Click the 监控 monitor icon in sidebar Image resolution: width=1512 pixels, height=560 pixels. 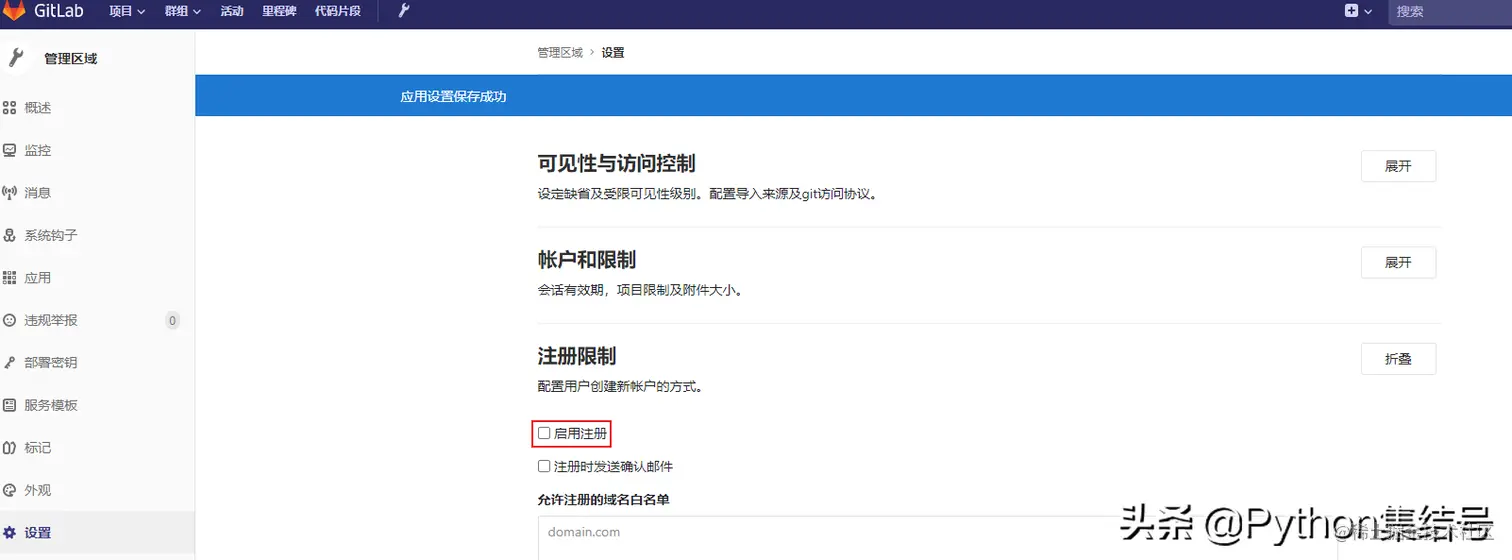pos(10,150)
